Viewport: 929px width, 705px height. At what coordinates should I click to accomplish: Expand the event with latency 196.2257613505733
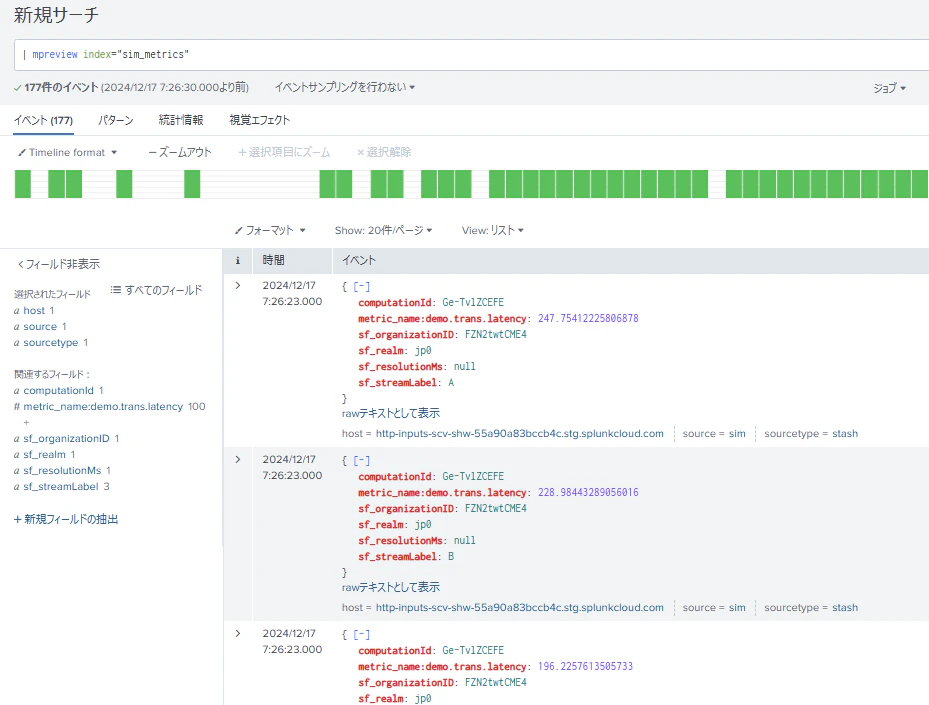(238, 634)
